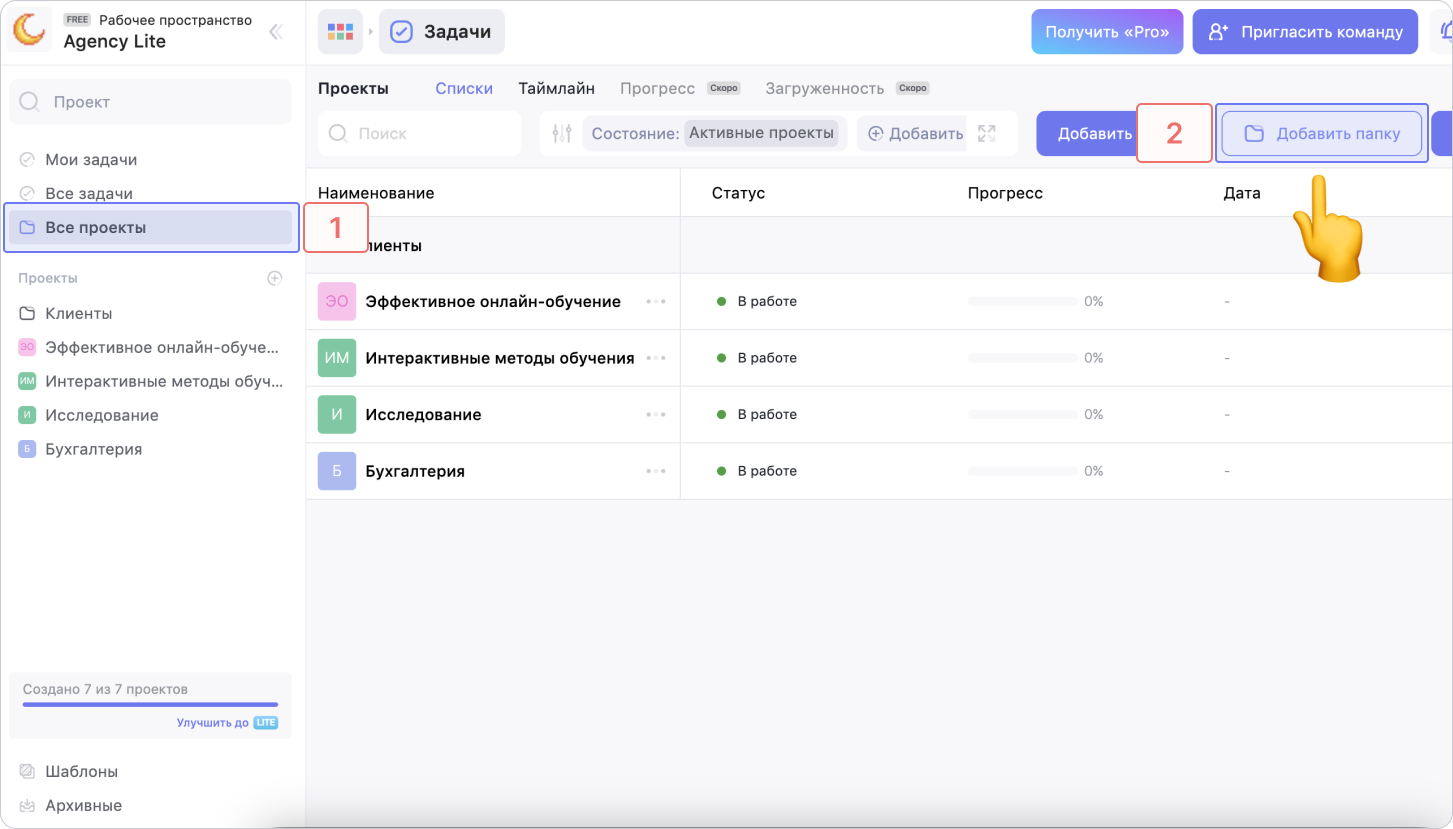1453x829 pixels.
Task: Open more options for Бухгалтерия row
Action: (656, 471)
